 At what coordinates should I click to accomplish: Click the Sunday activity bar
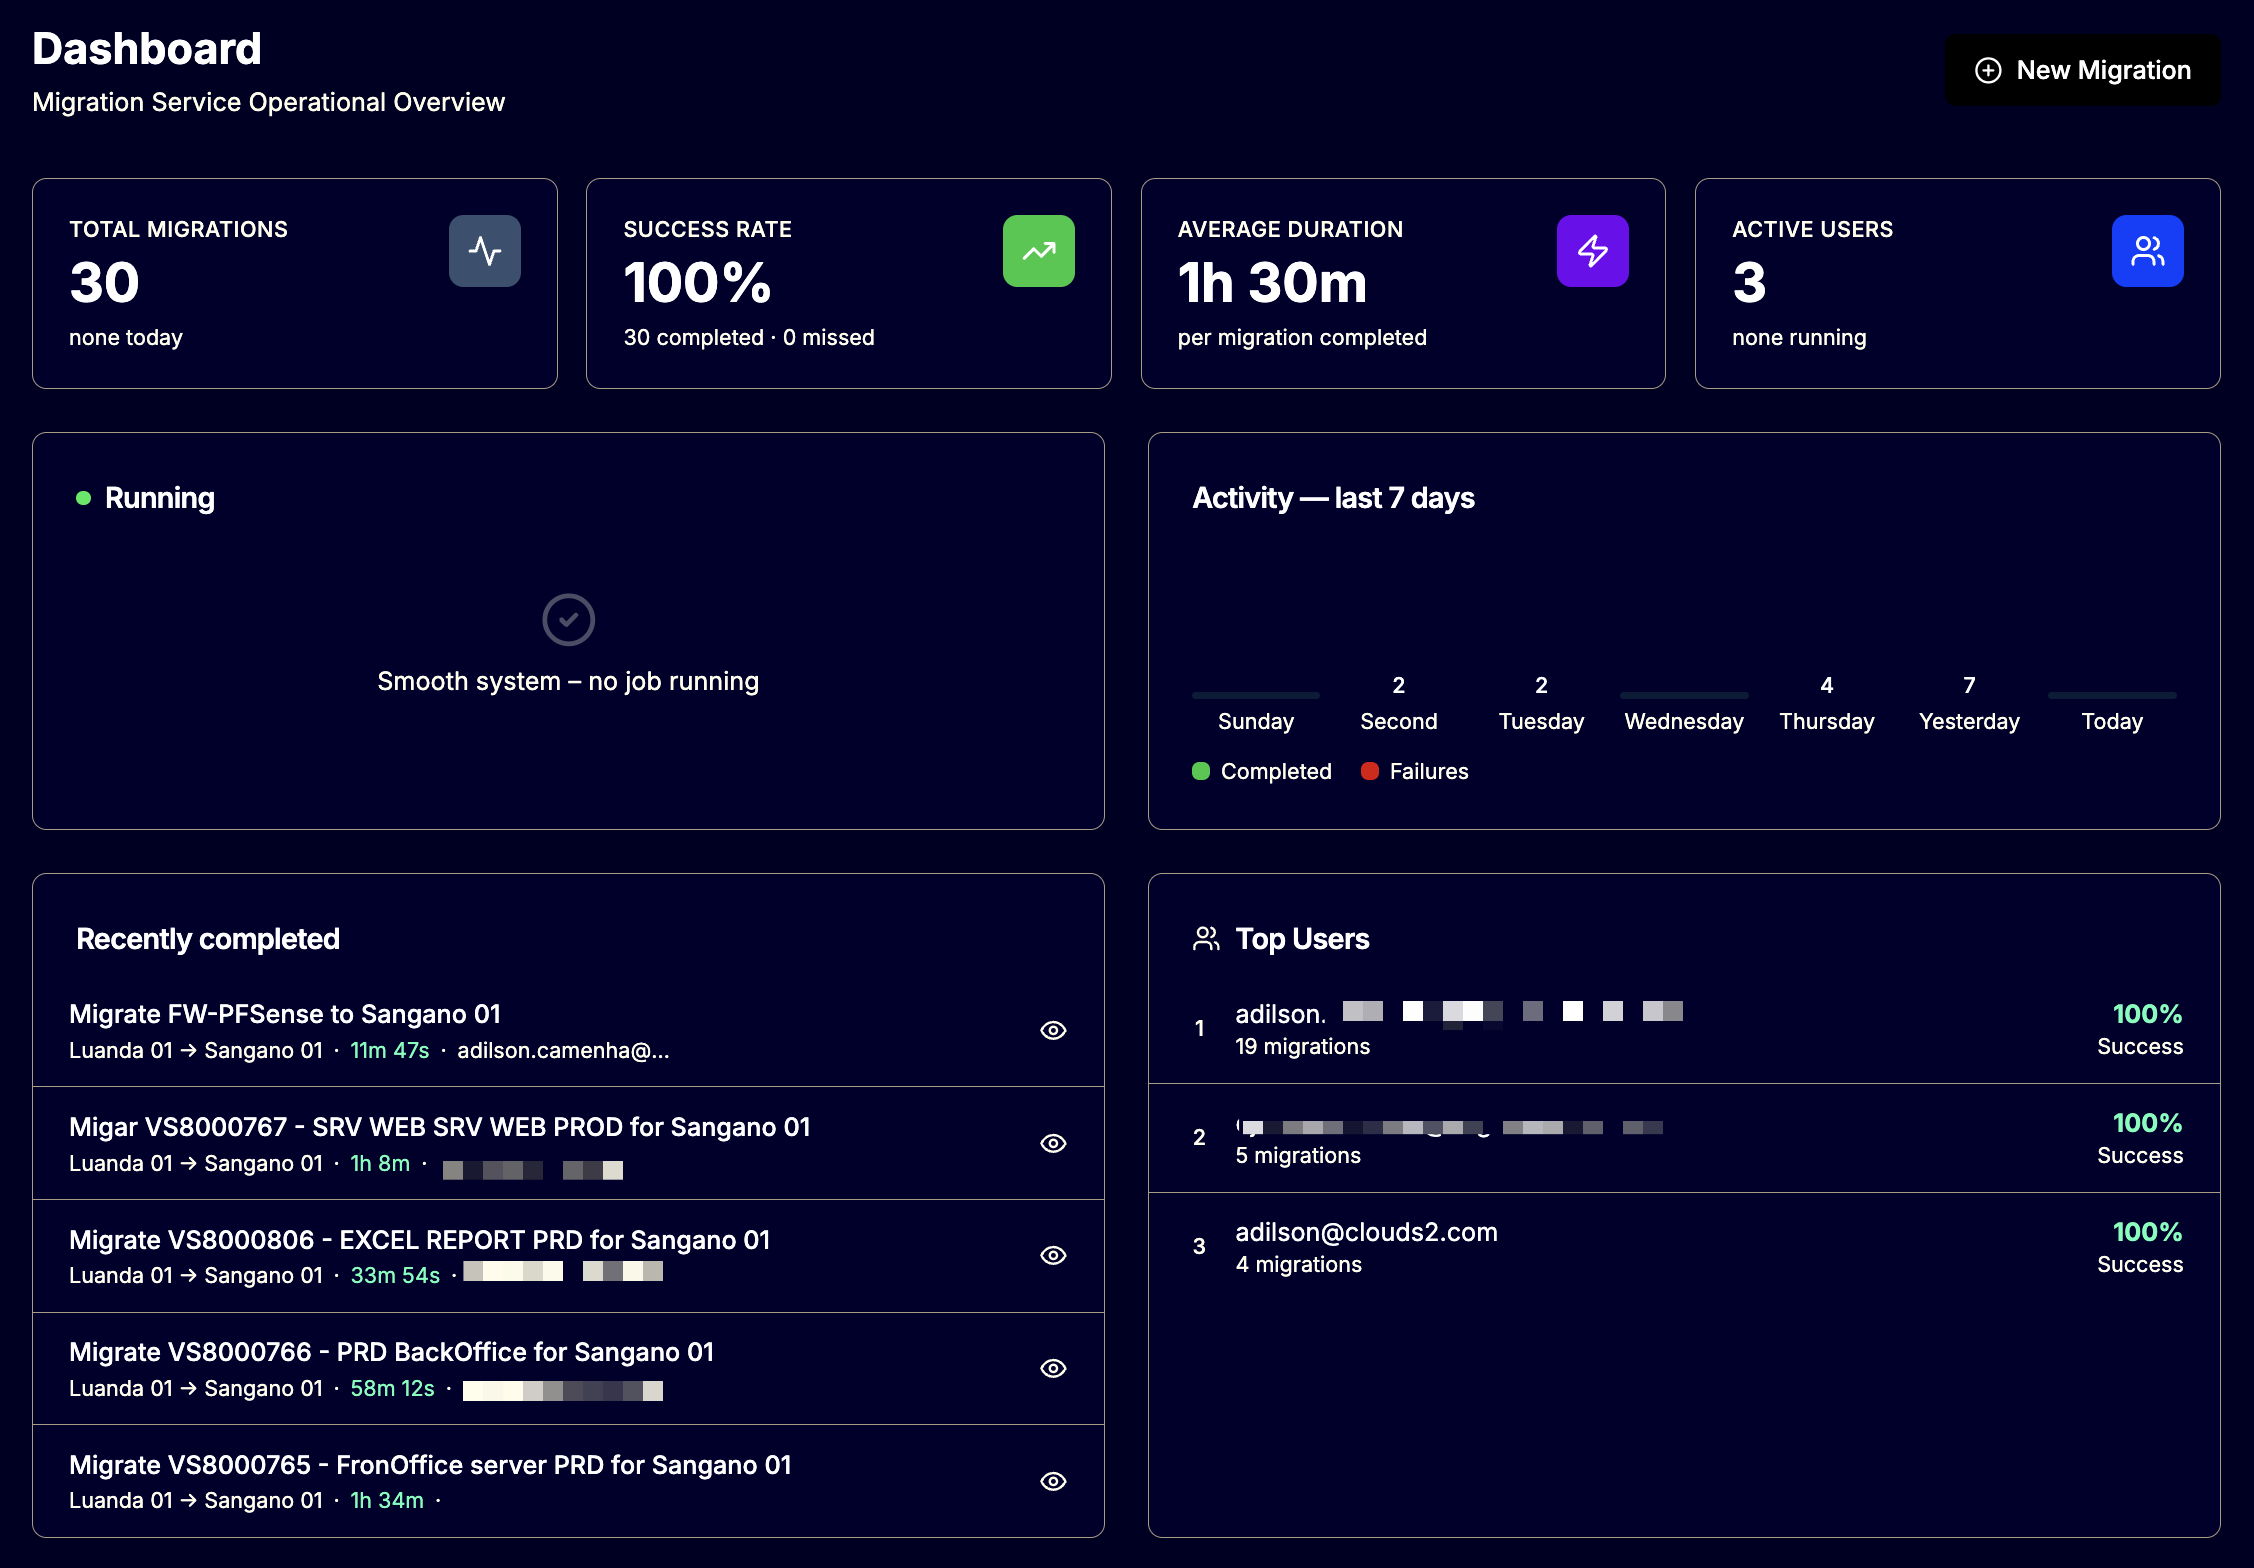point(1256,695)
